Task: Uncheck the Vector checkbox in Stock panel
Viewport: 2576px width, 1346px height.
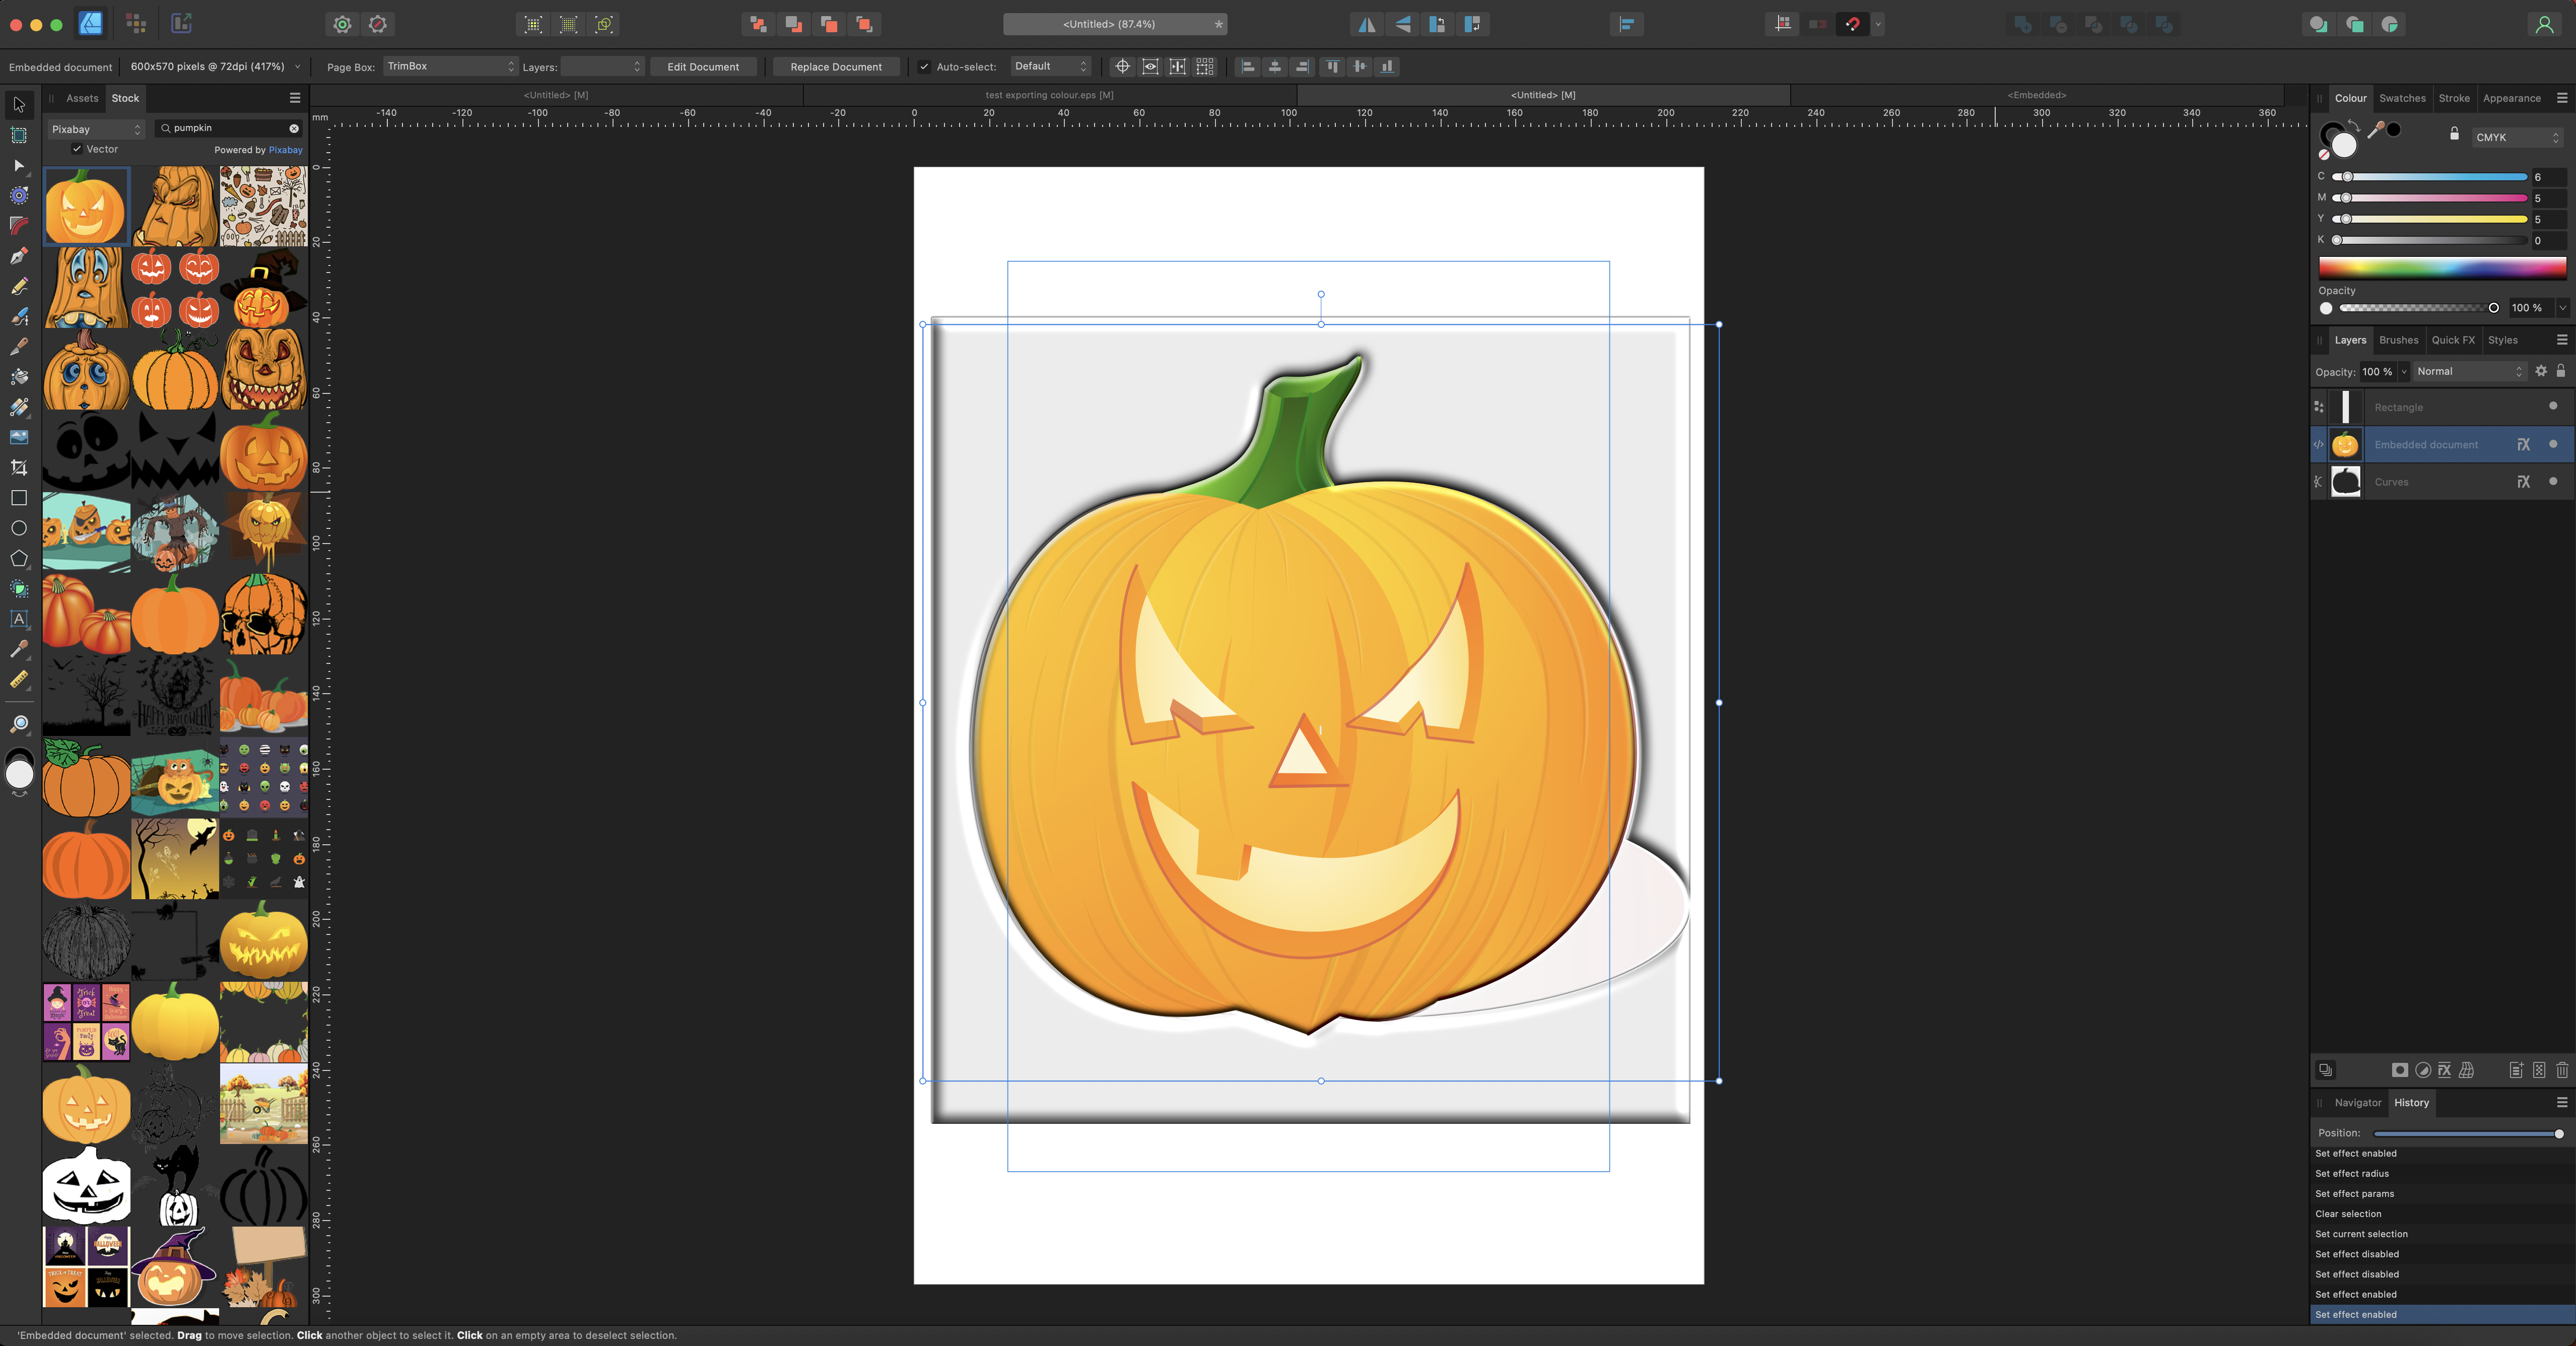Action: (x=77, y=149)
